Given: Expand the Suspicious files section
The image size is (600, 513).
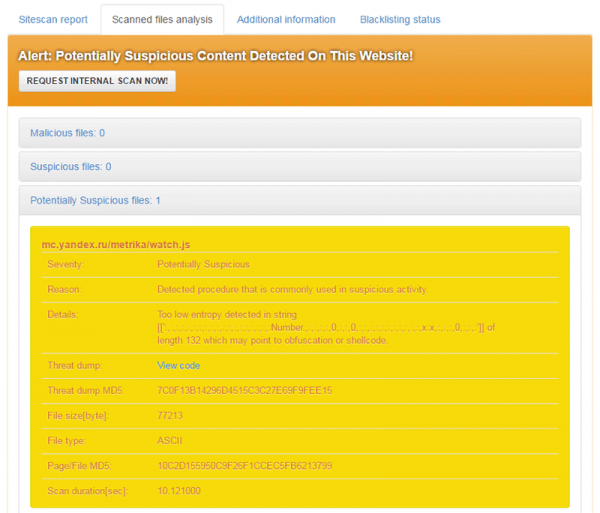Looking at the screenshot, I should click(x=300, y=166).
